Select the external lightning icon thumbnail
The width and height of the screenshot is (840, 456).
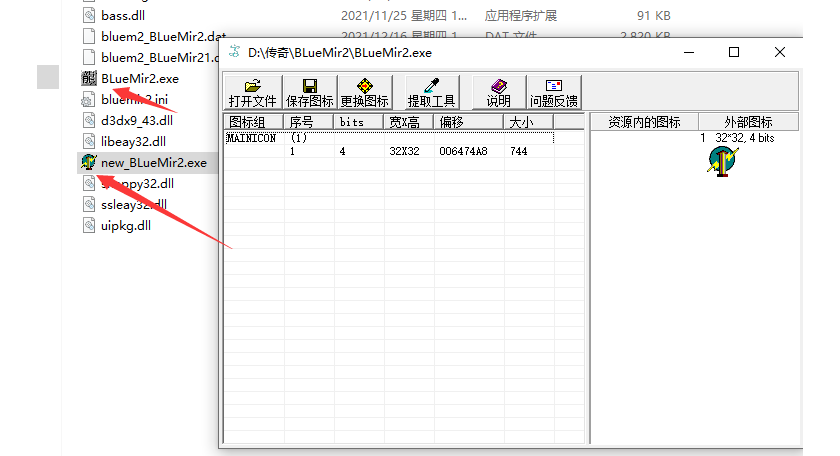722,161
